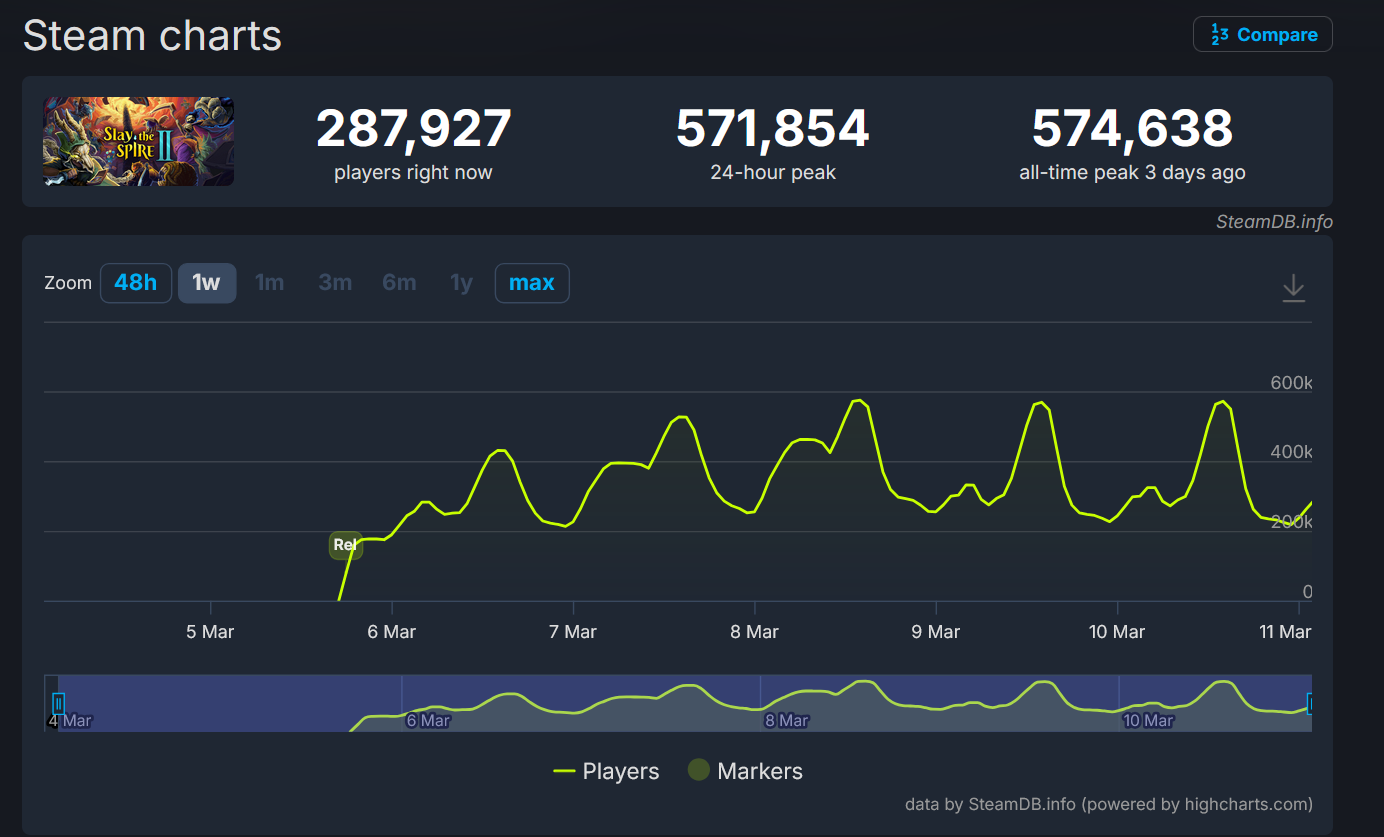Open the 'data by SteamDB.info' credits link
Screen dimensions: 1384x837
[x=1109, y=804]
